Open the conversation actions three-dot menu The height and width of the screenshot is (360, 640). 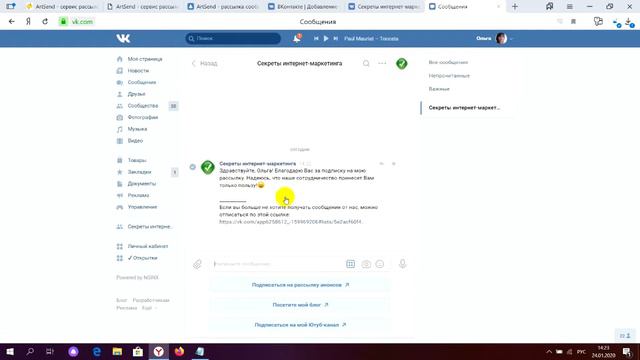point(382,63)
